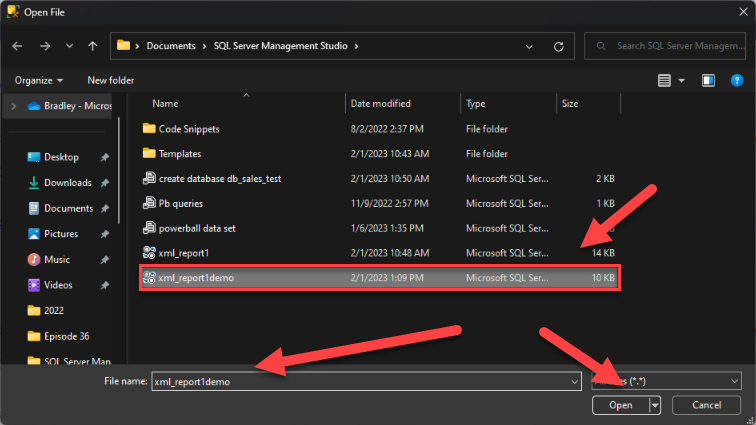Image resolution: width=756 pixels, height=425 pixels.
Task: Click the navigation pane scrollbar
Action: [119, 171]
